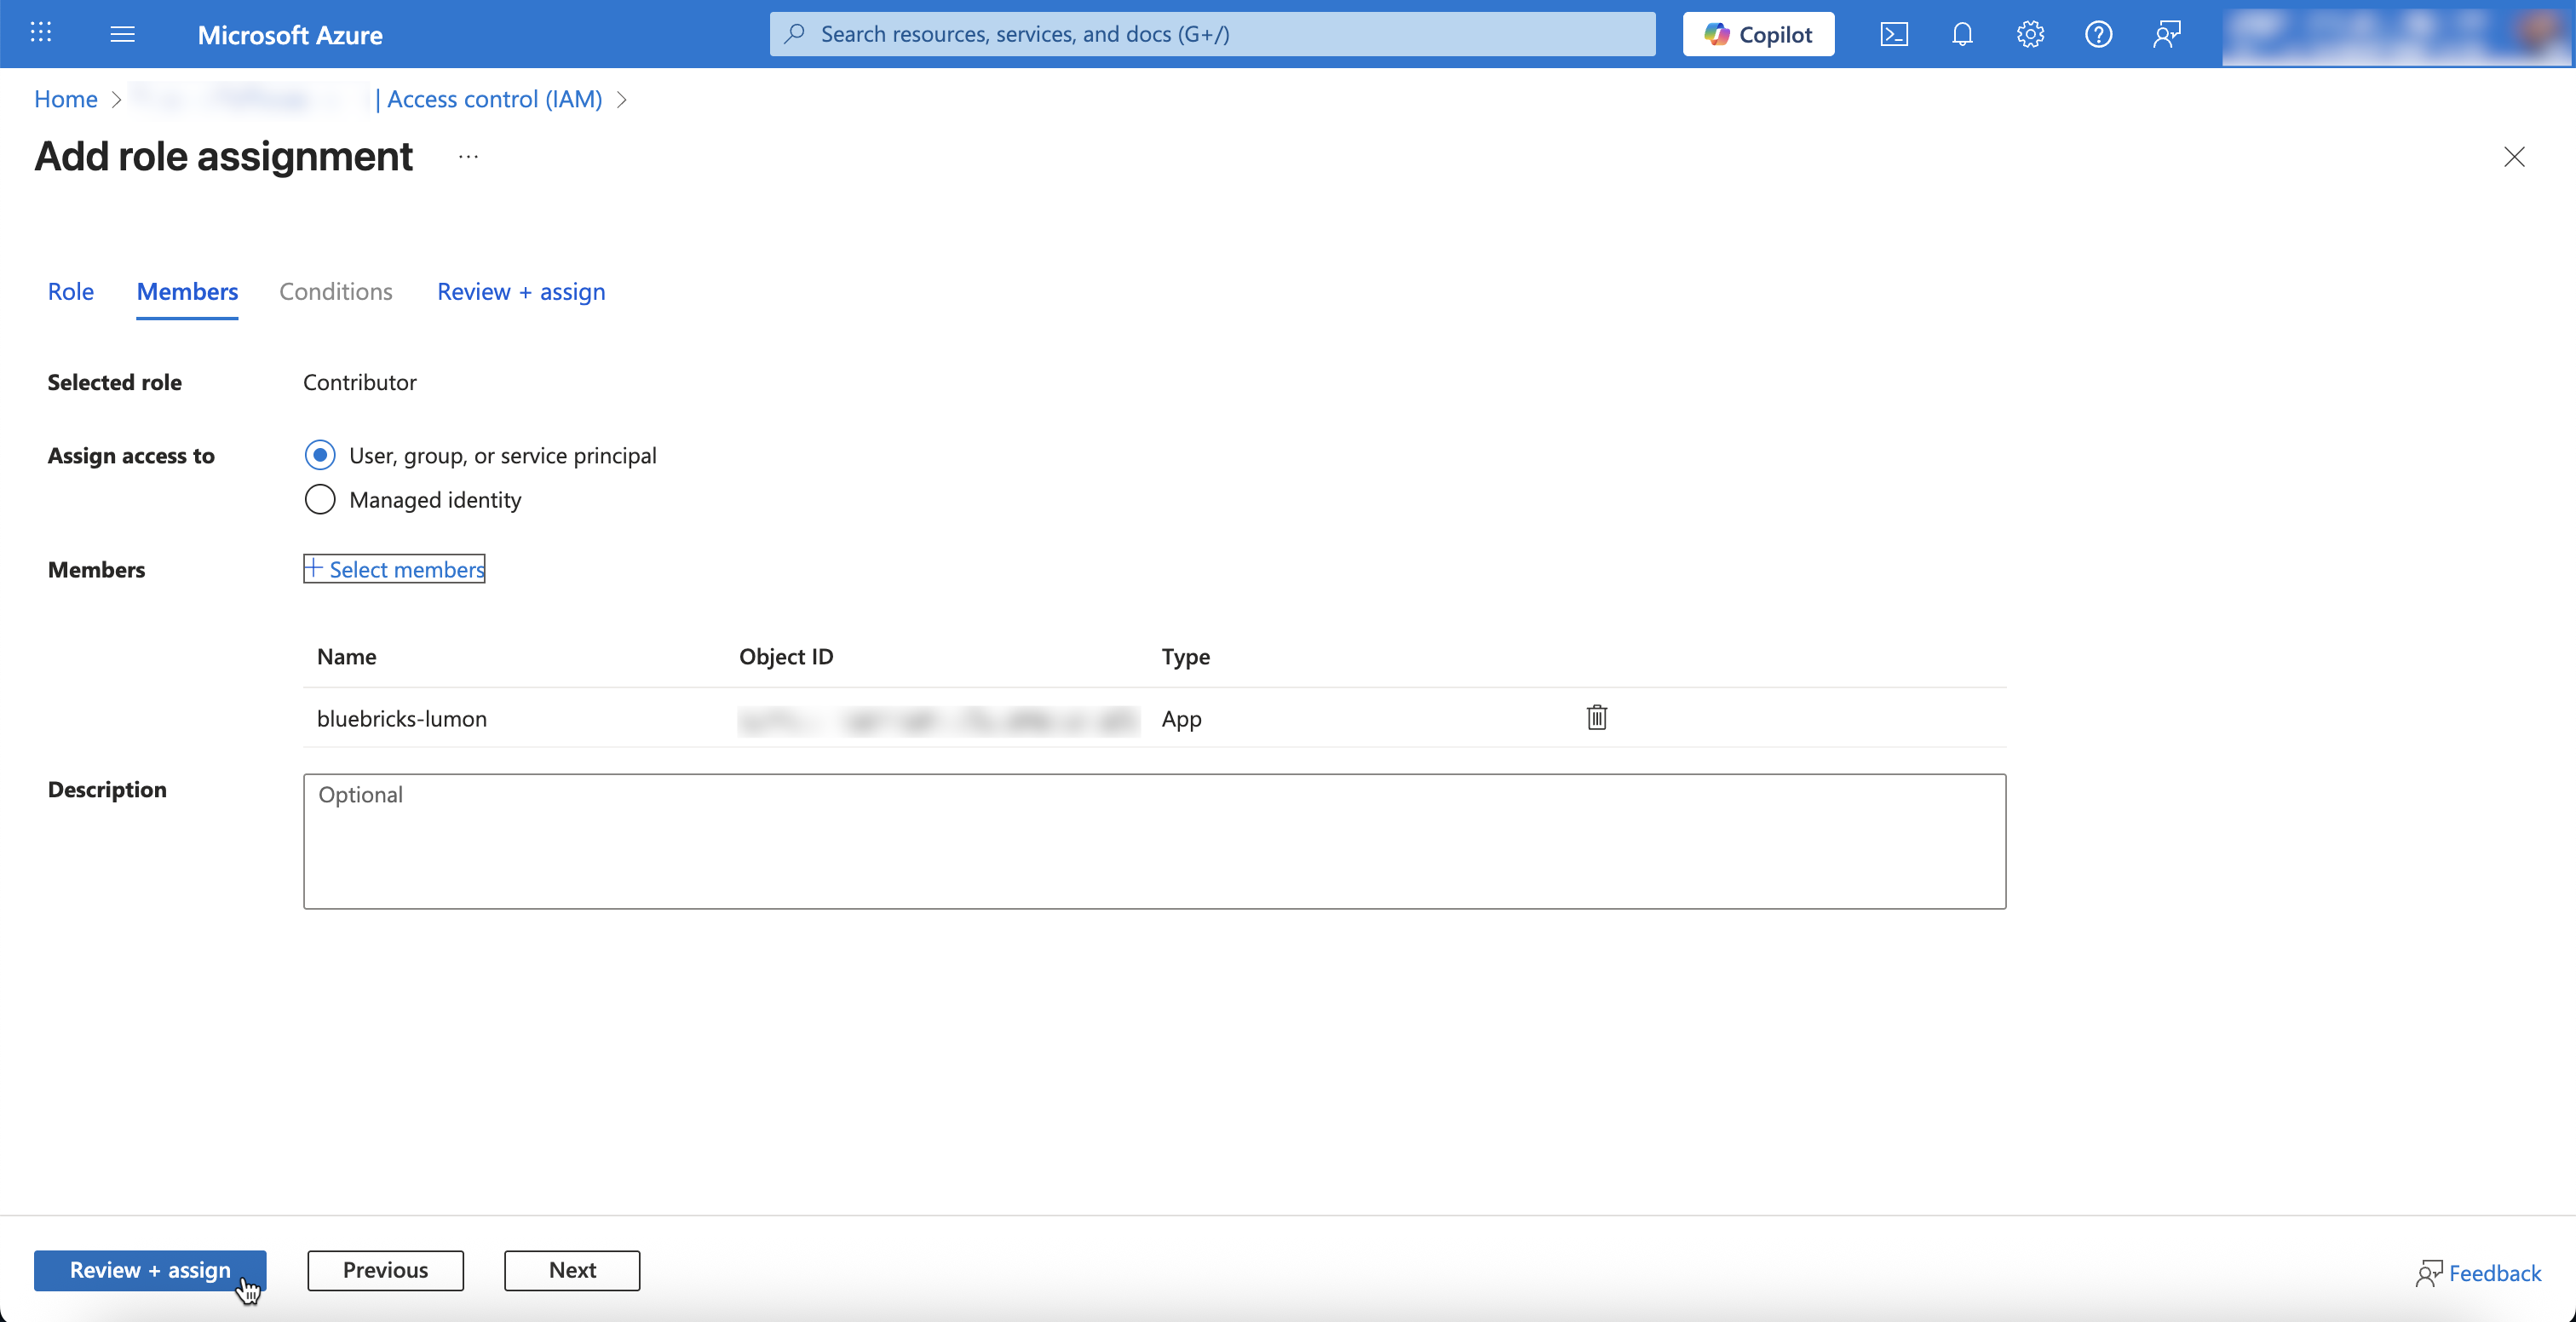The height and width of the screenshot is (1322, 2576).
Task: Launch Cloud Shell from the top bar
Action: coord(1894,34)
